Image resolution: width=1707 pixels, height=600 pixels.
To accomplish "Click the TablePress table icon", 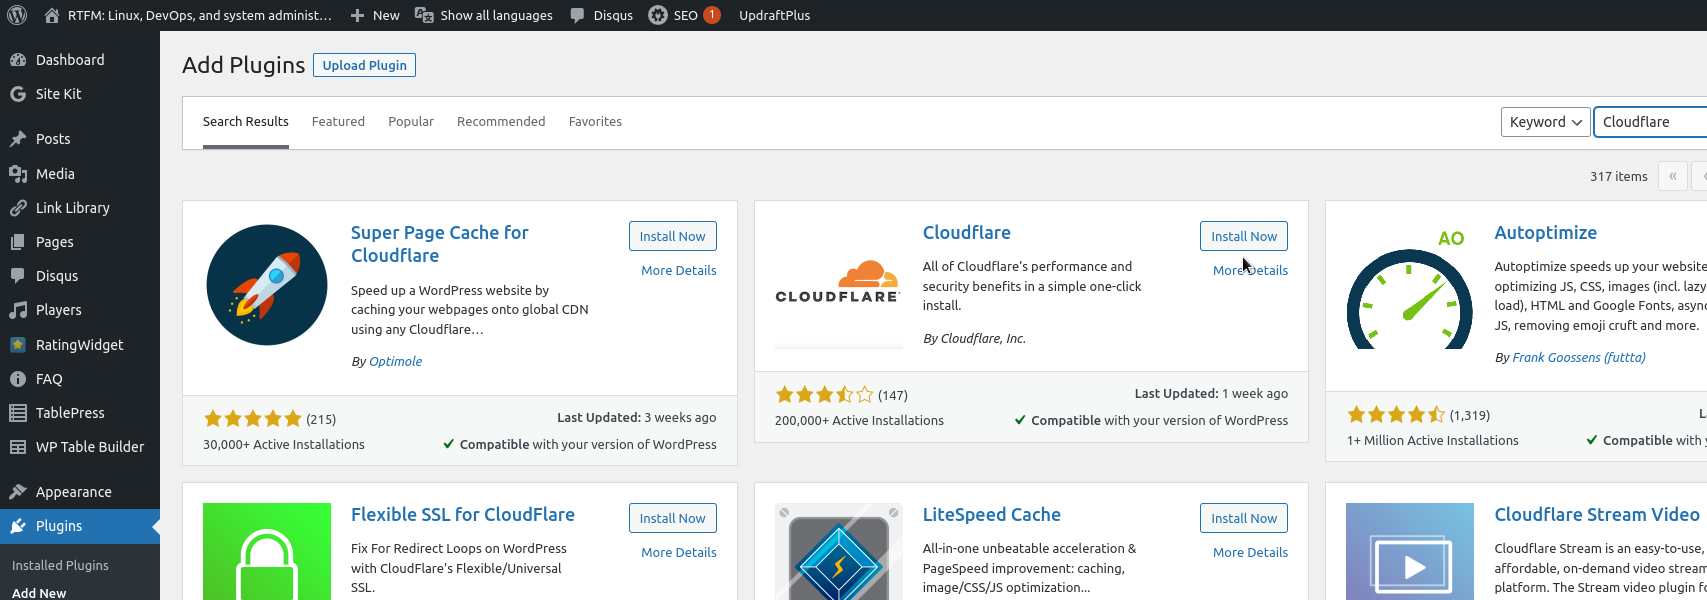I will click(18, 413).
